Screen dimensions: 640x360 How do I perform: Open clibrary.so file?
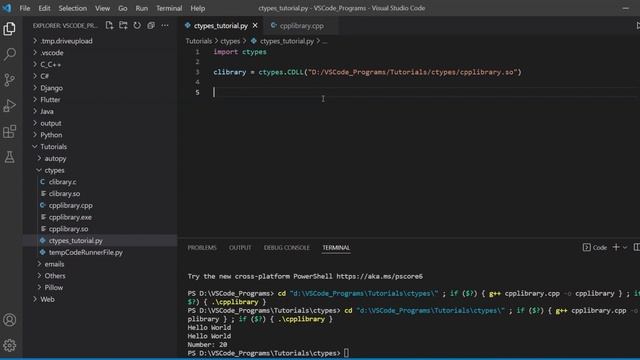click(x=64, y=194)
